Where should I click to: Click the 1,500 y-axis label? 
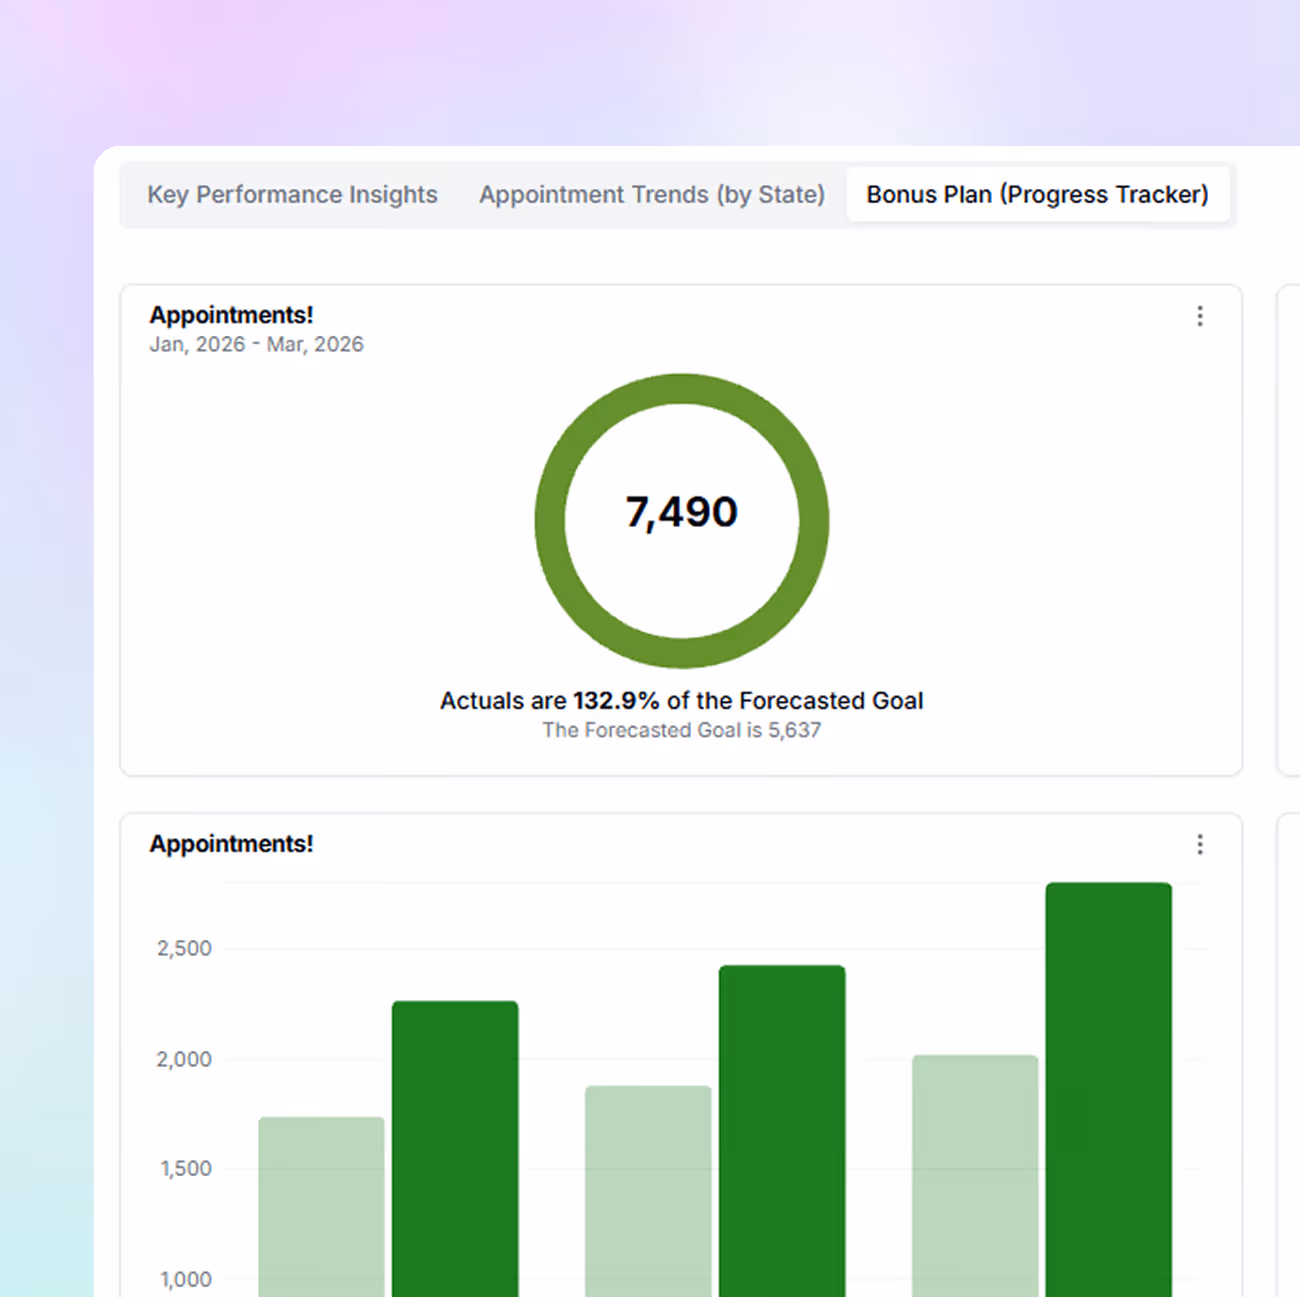(186, 1168)
